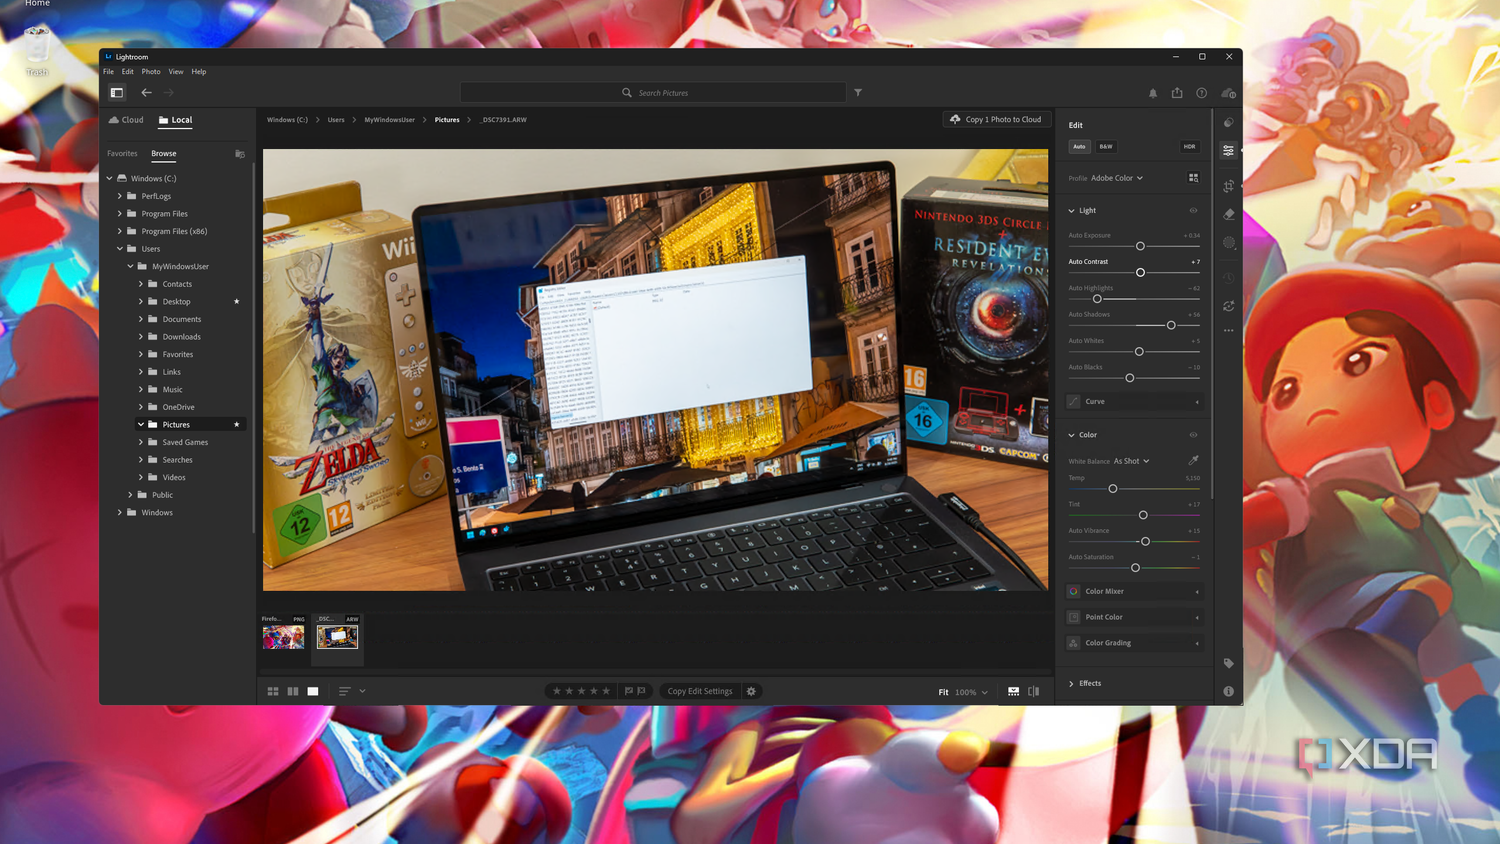The image size is (1500, 844).
Task: Open the Crop tool
Action: pyautogui.click(x=1229, y=186)
